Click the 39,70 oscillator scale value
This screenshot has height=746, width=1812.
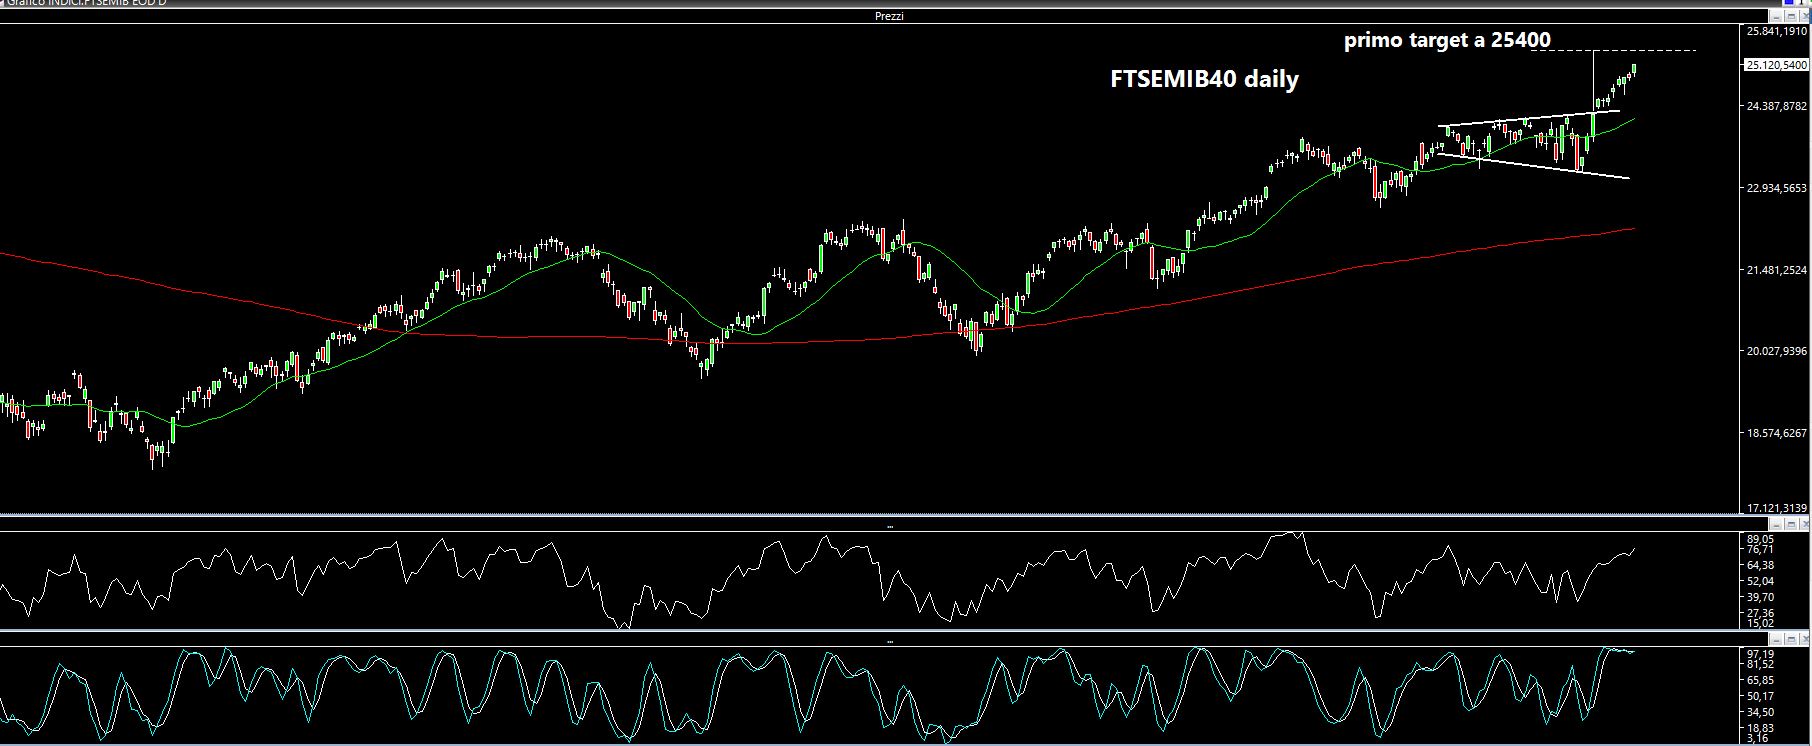[1760, 597]
